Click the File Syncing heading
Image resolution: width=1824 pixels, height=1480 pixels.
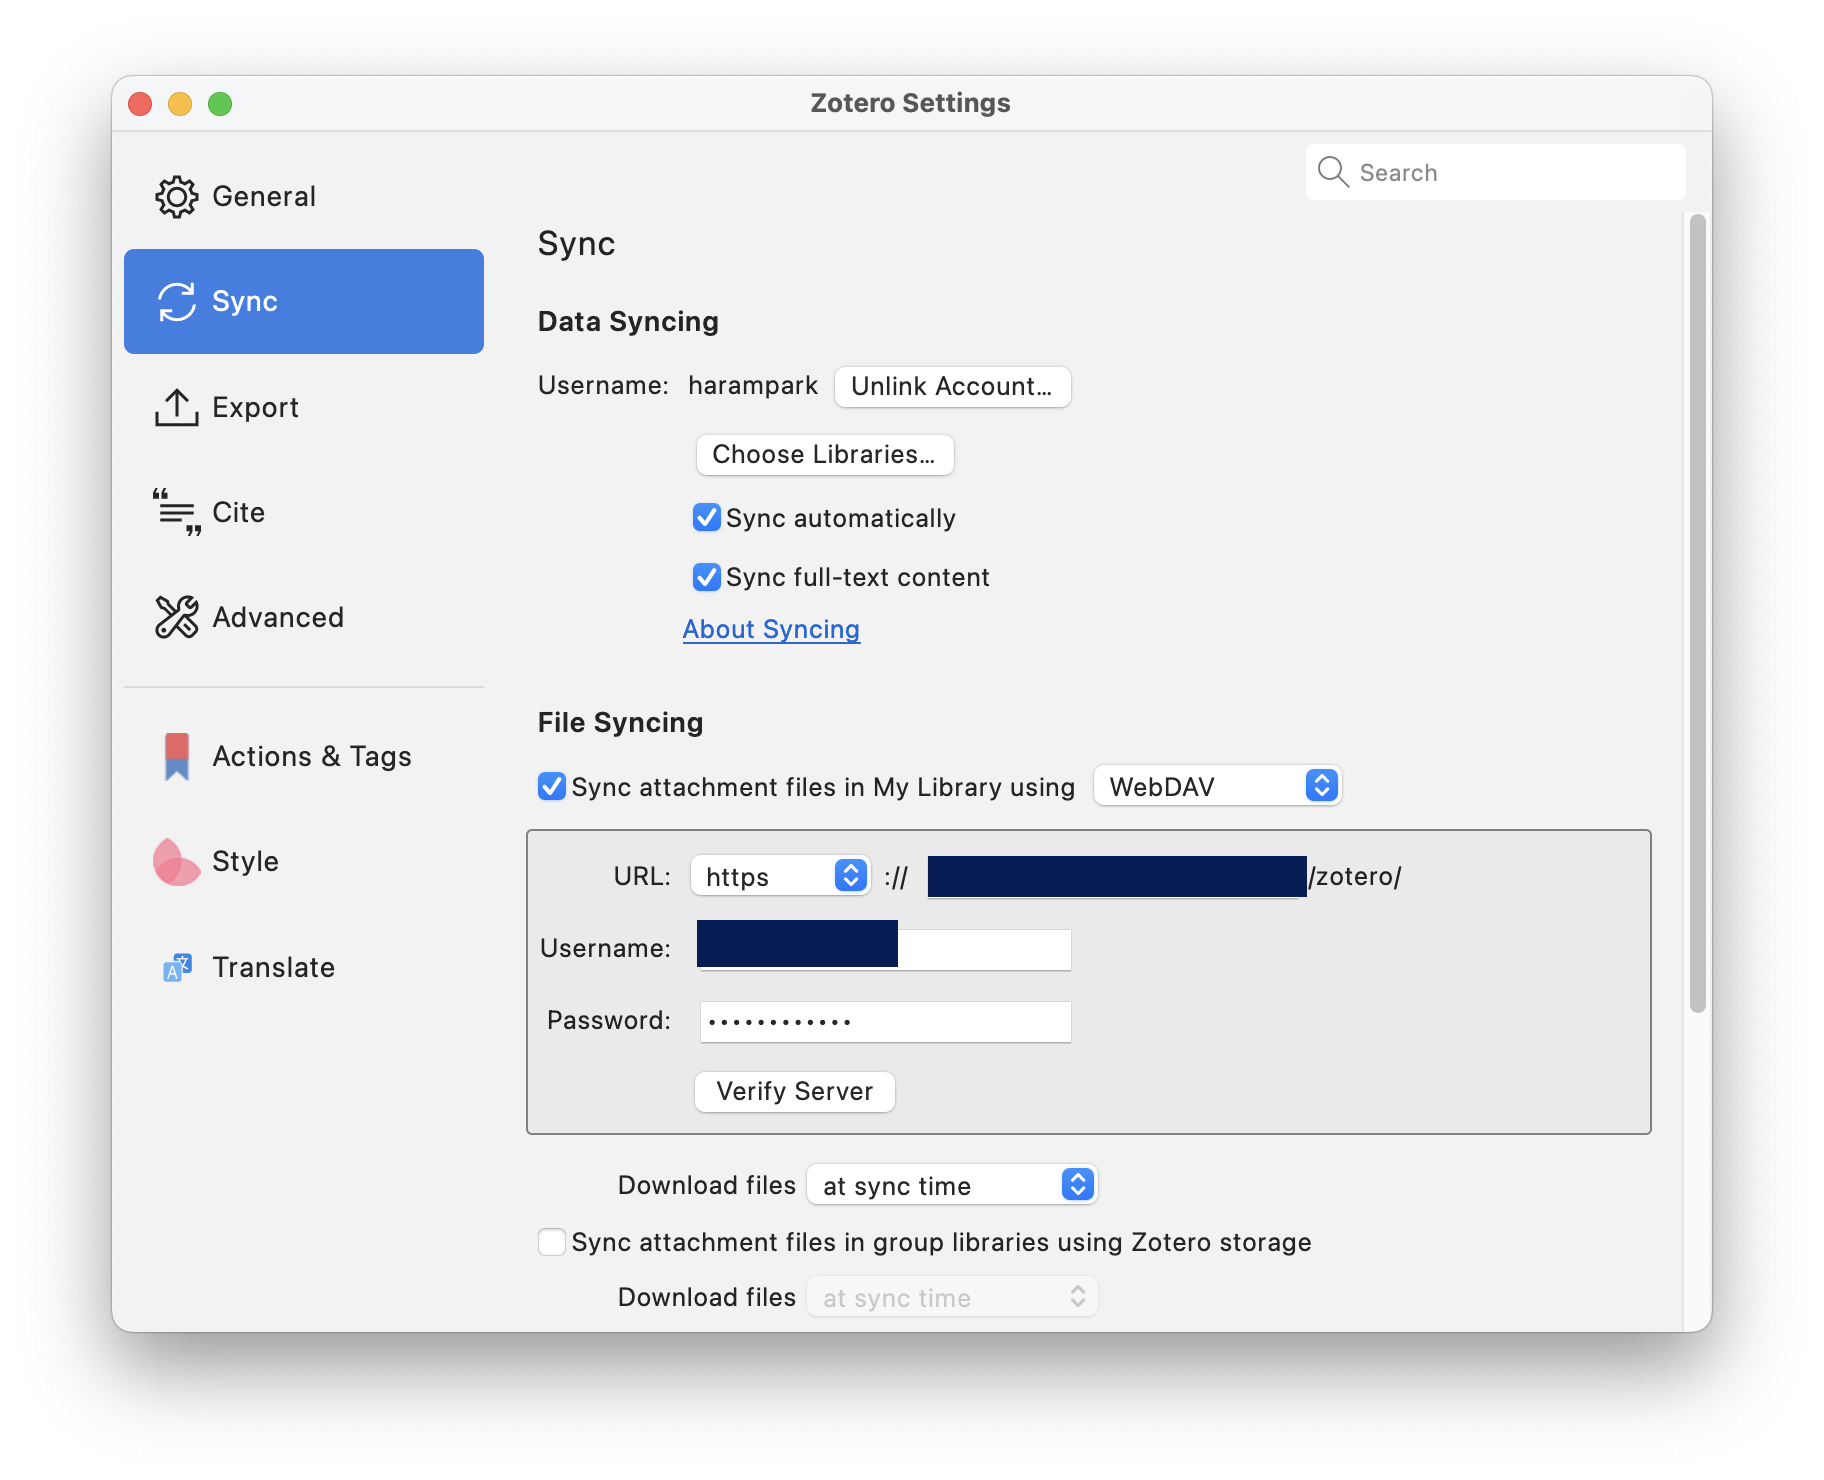[620, 722]
